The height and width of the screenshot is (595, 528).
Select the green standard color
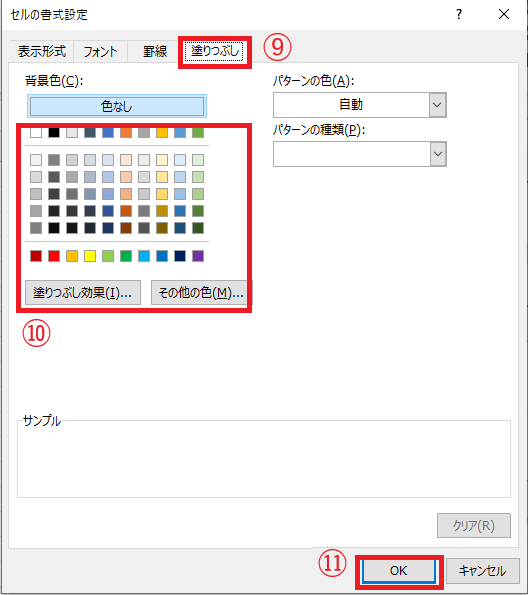pyautogui.click(x=126, y=256)
